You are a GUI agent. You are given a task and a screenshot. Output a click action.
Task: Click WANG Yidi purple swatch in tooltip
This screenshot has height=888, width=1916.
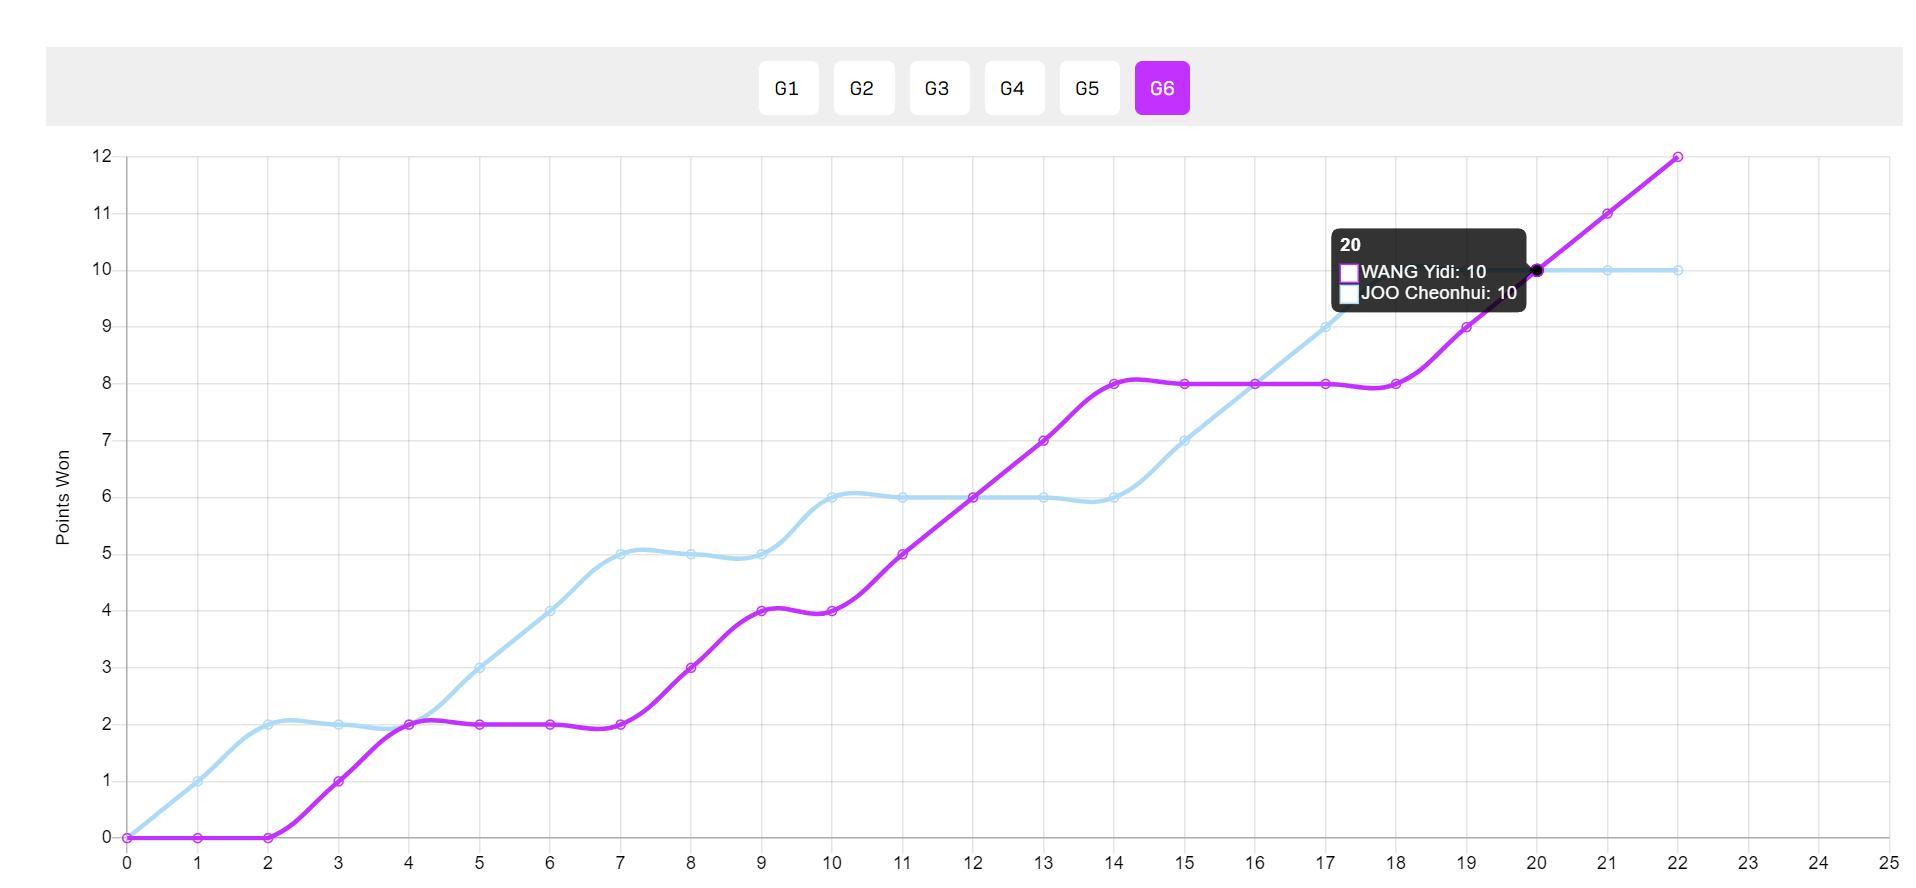[x=1349, y=273]
